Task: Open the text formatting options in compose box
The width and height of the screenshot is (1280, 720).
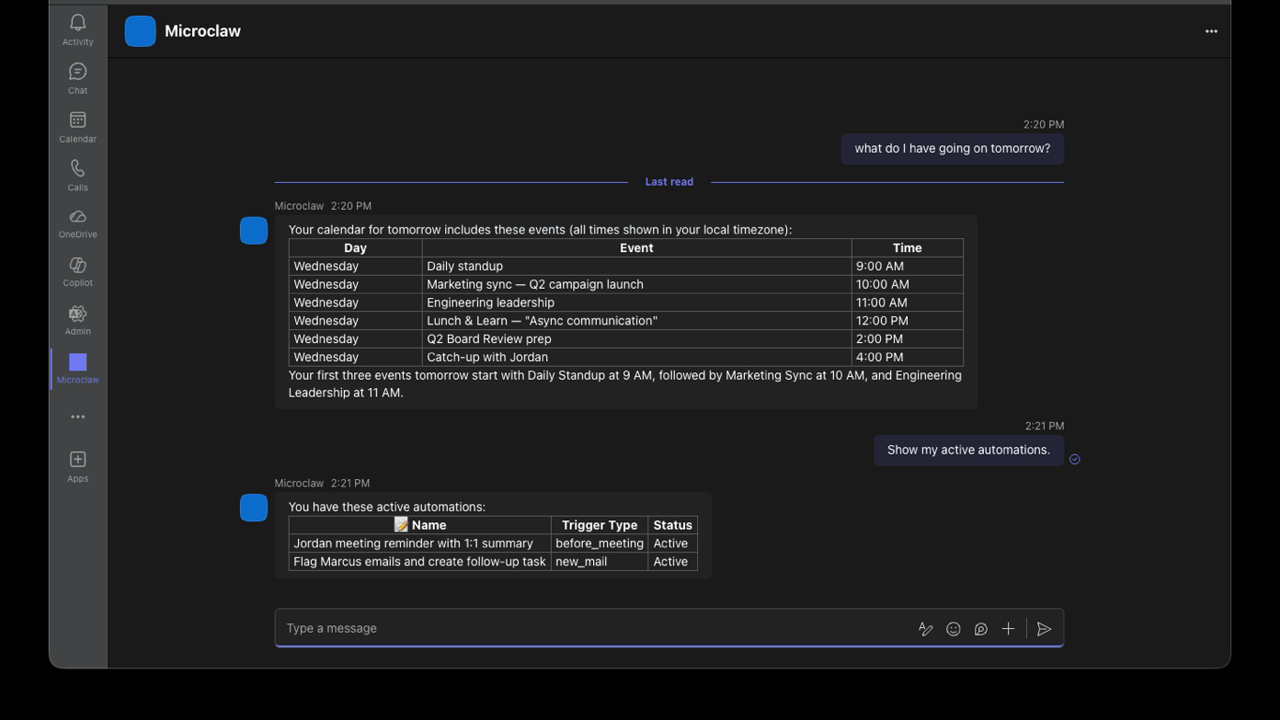Action: pyautogui.click(x=926, y=629)
